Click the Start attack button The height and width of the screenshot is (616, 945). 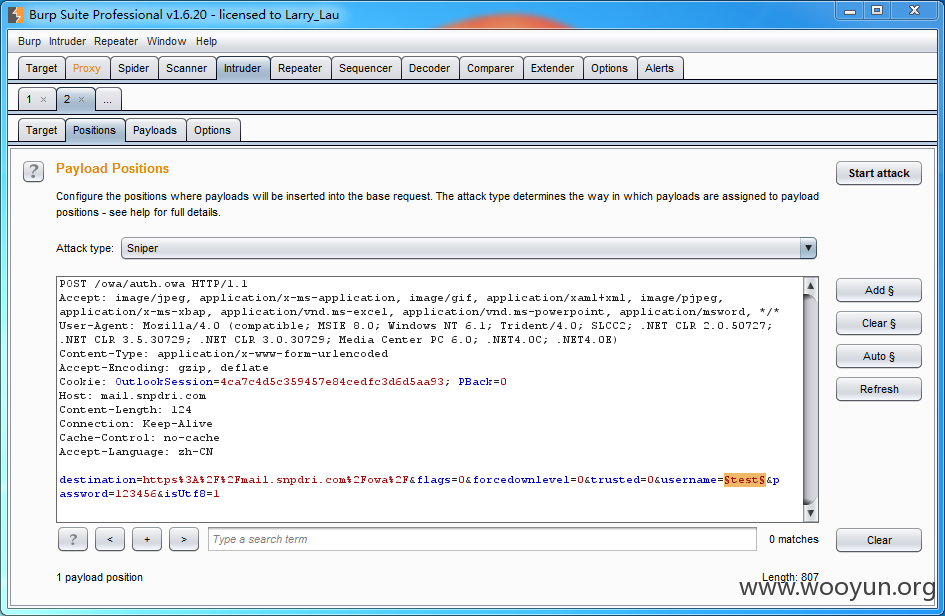[x=879, y=173]
